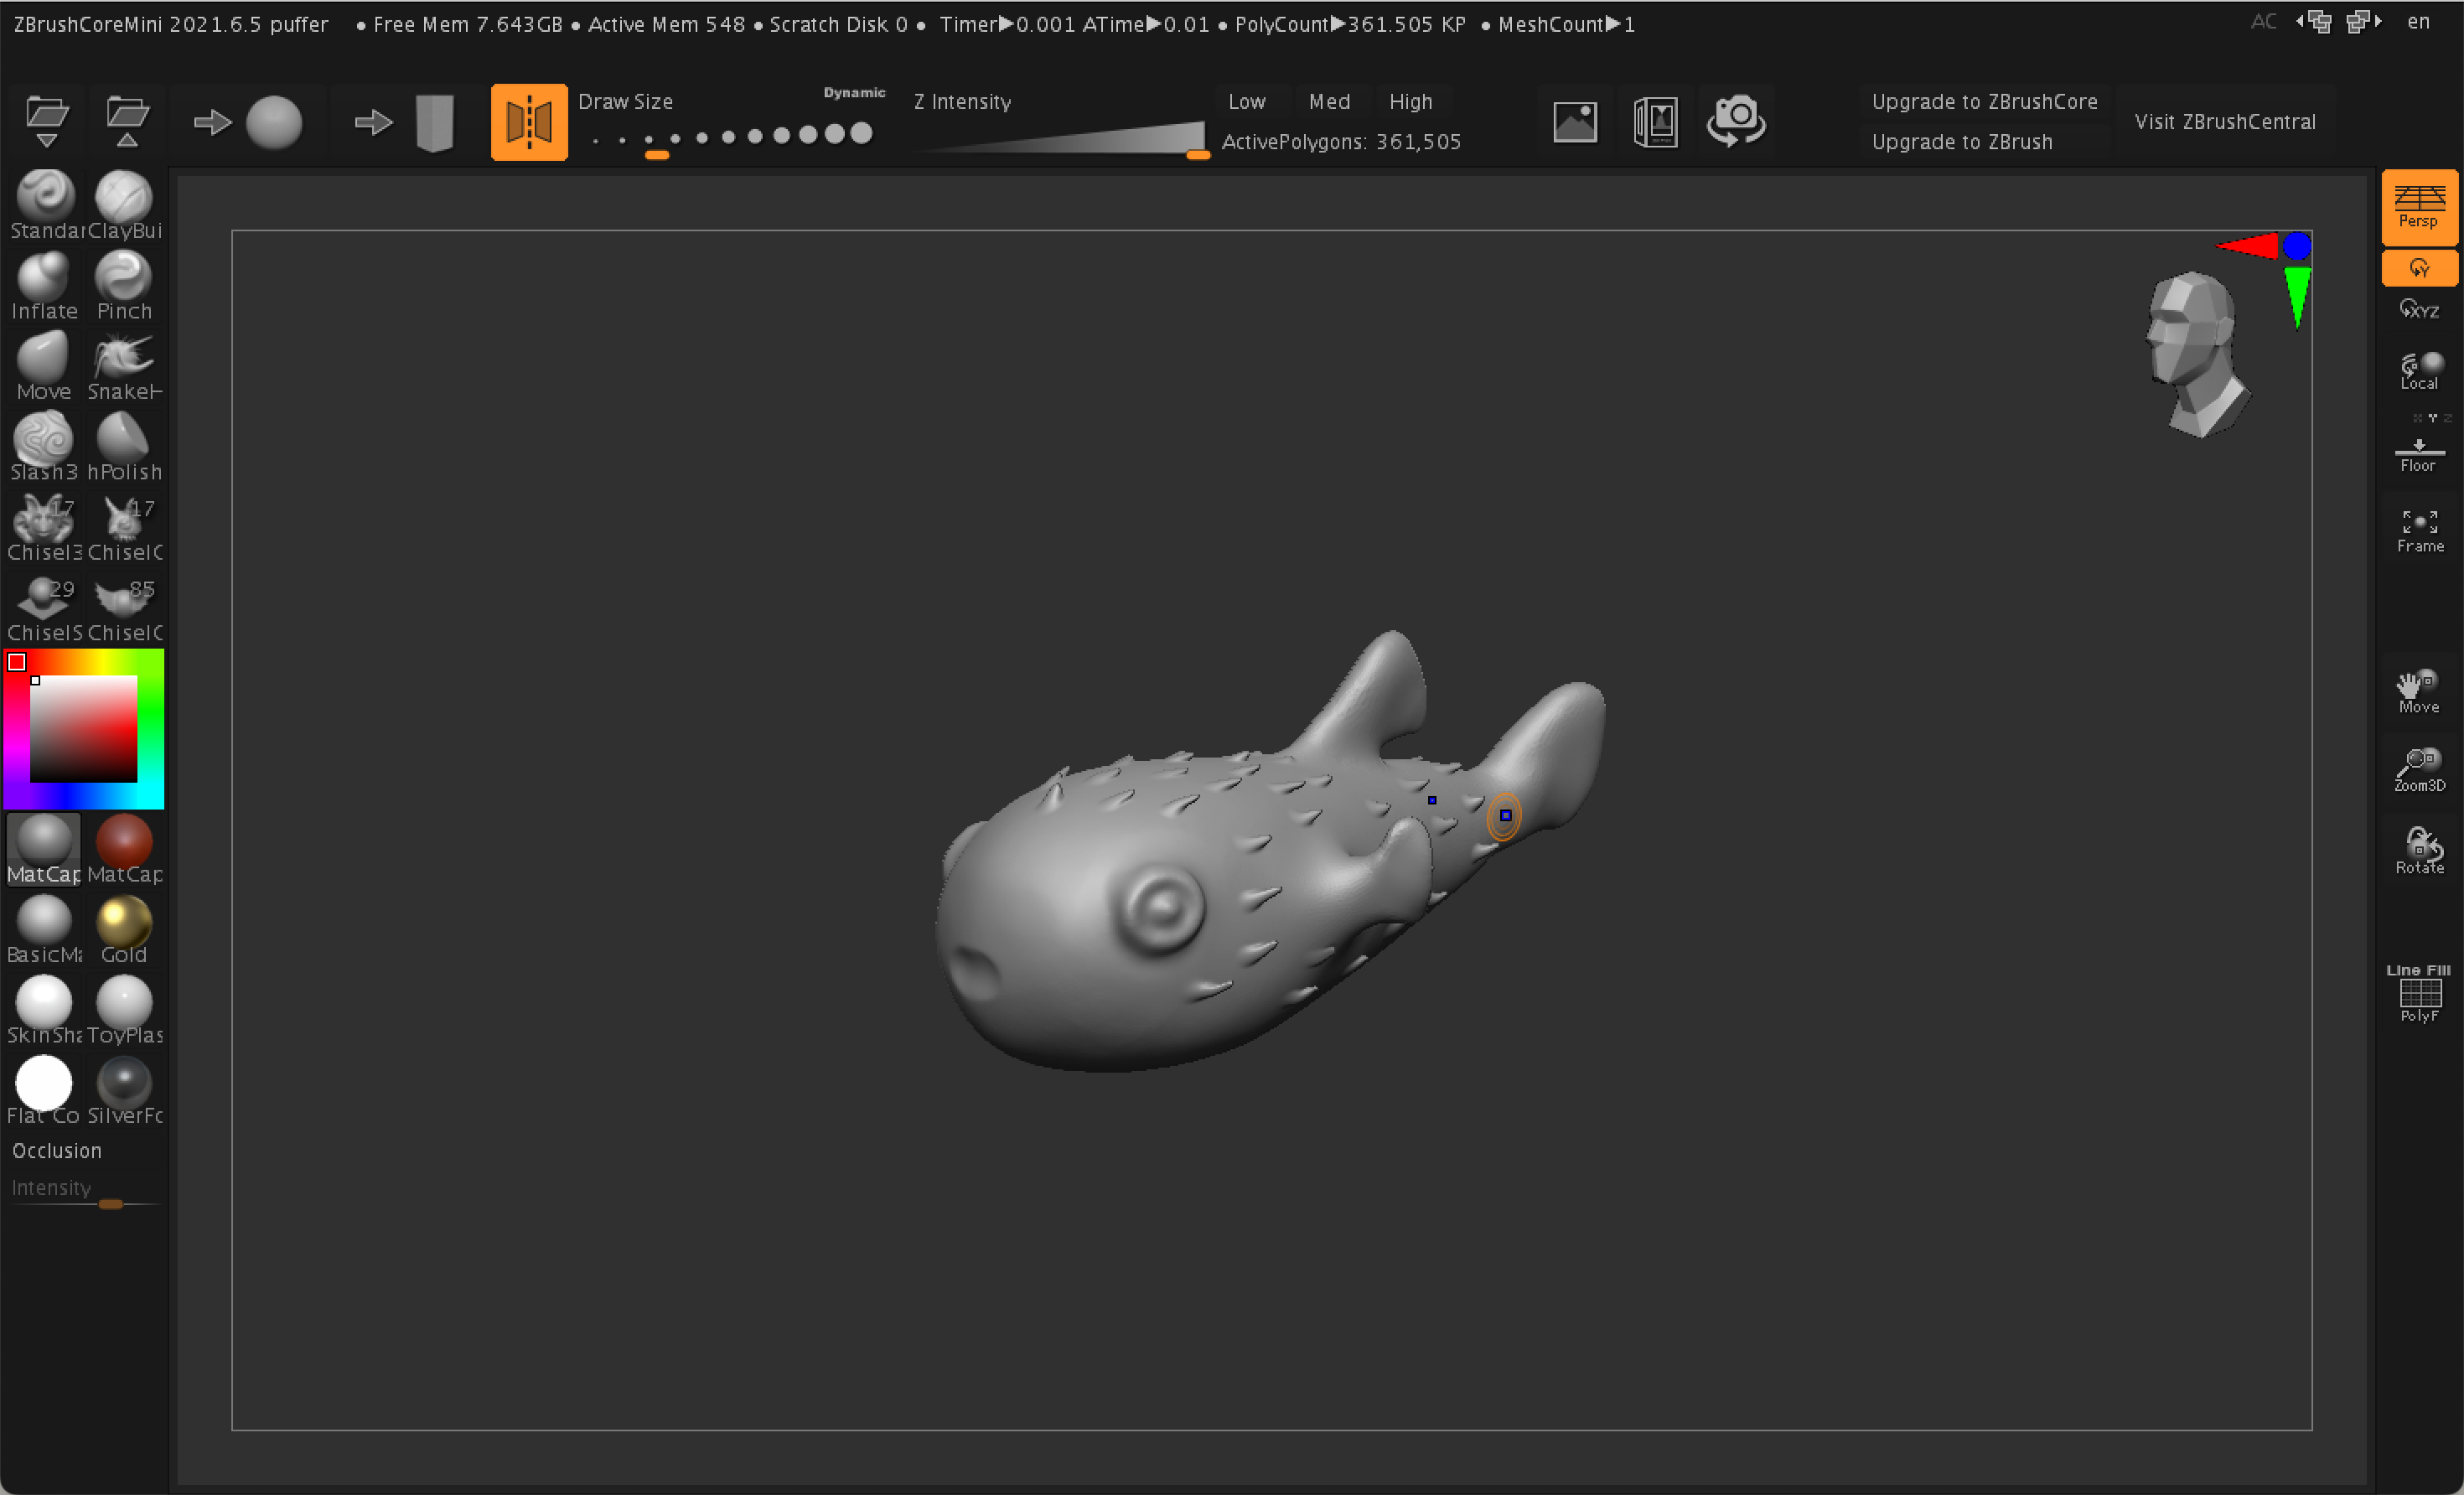This screenshot has width=2464, height=1495.
Task: Select the Move brush
Action: click(x=45, y=366)
